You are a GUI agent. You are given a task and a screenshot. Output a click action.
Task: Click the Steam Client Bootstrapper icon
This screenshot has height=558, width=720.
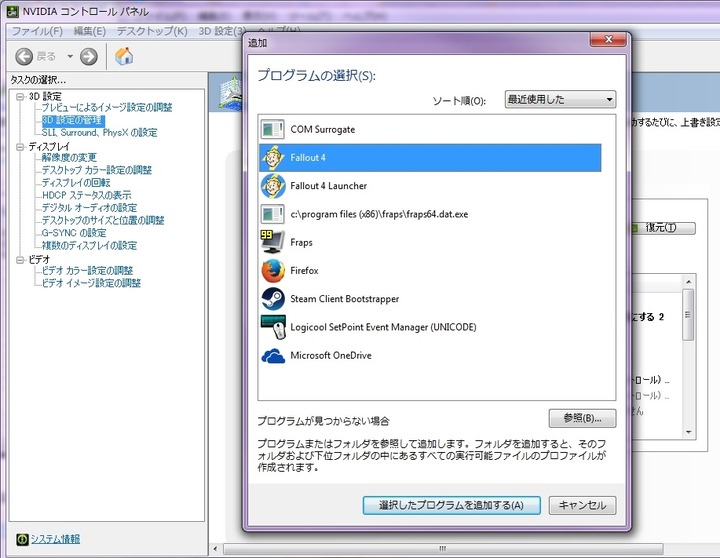click(273, 299)
